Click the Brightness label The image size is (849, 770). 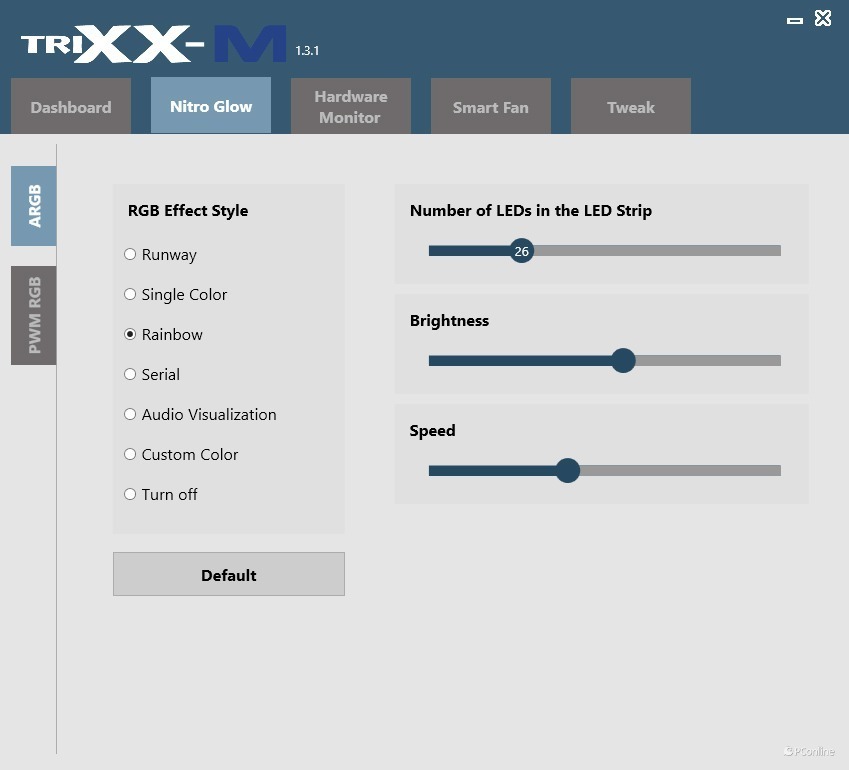click(449, 321)
